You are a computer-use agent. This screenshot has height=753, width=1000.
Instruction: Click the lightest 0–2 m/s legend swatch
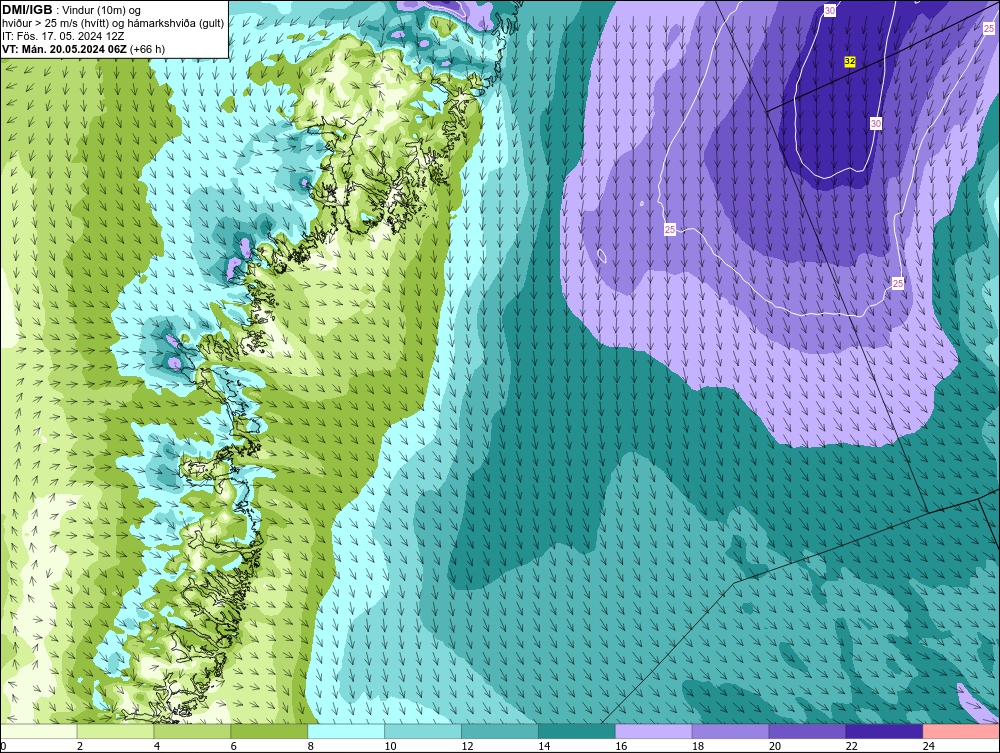(x=39, y=731)
